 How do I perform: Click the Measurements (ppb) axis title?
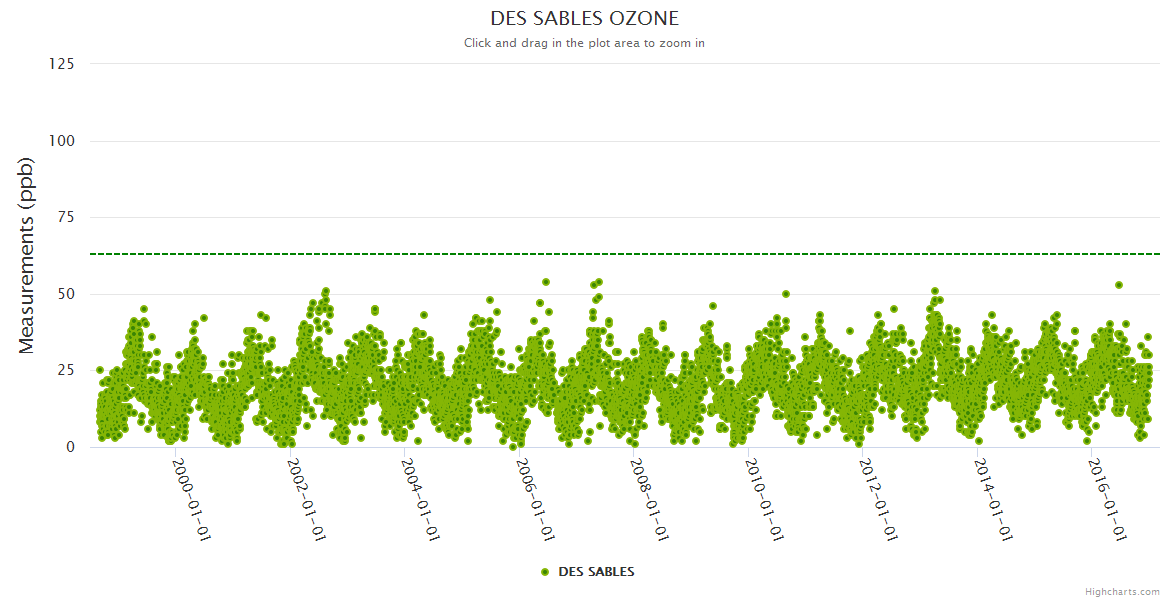point(27,255)
